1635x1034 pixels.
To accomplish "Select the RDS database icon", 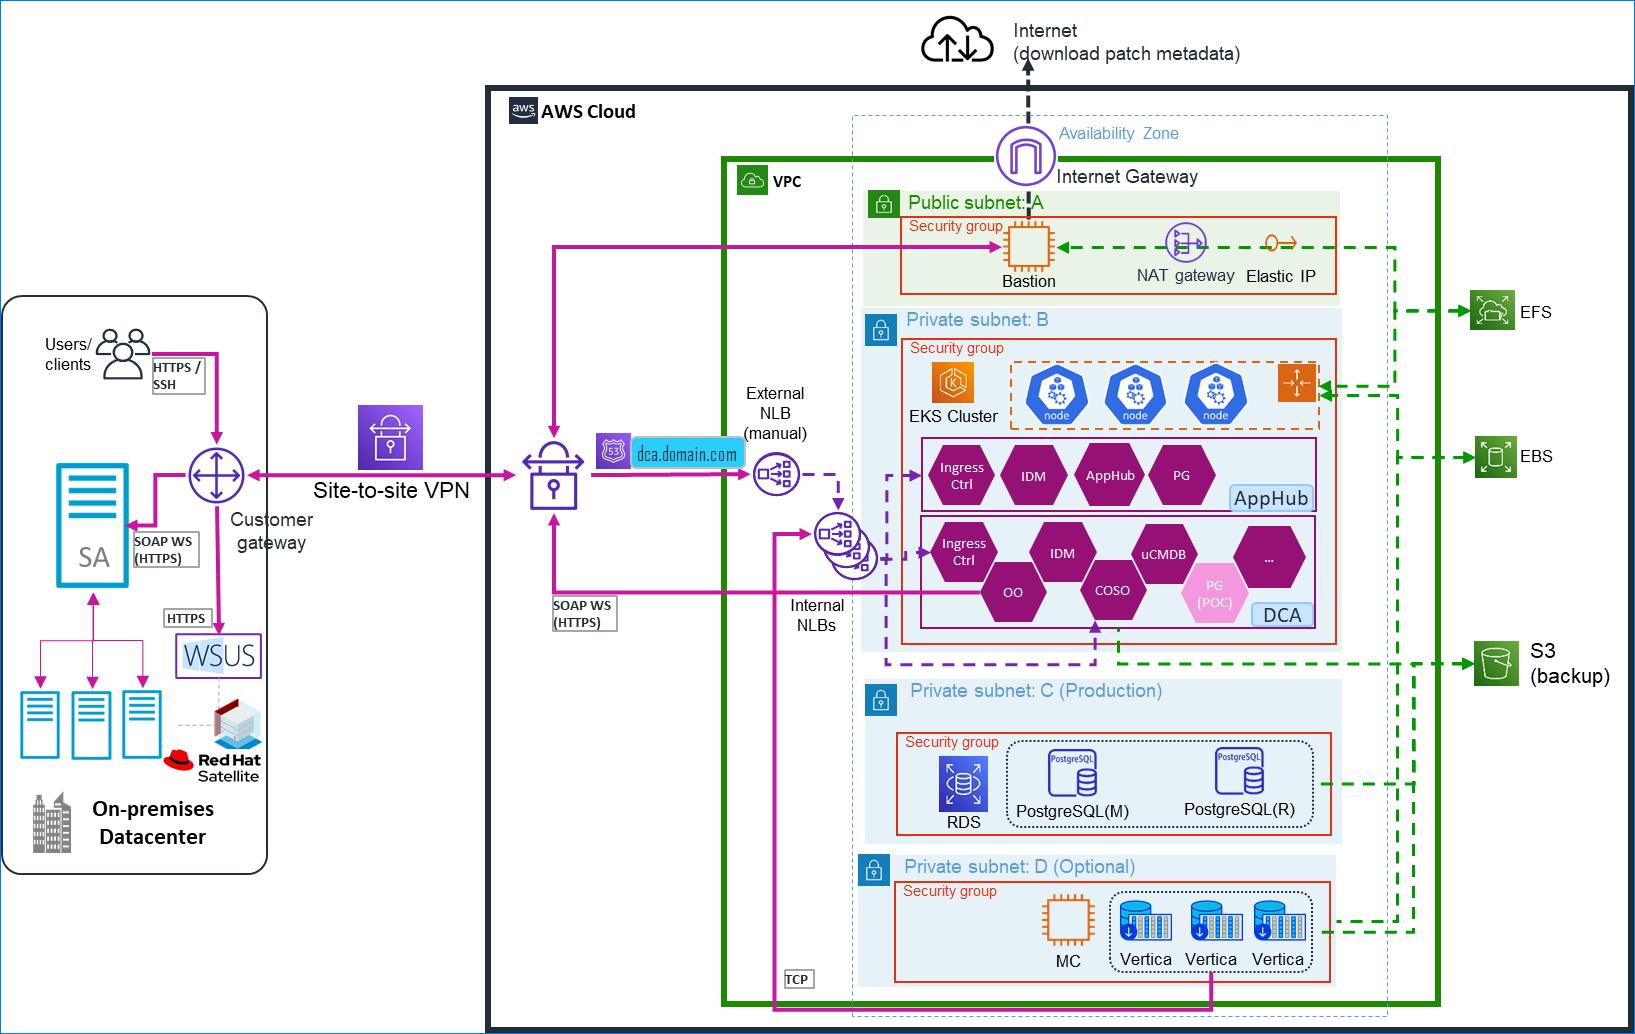I will [x=961, y=784].
